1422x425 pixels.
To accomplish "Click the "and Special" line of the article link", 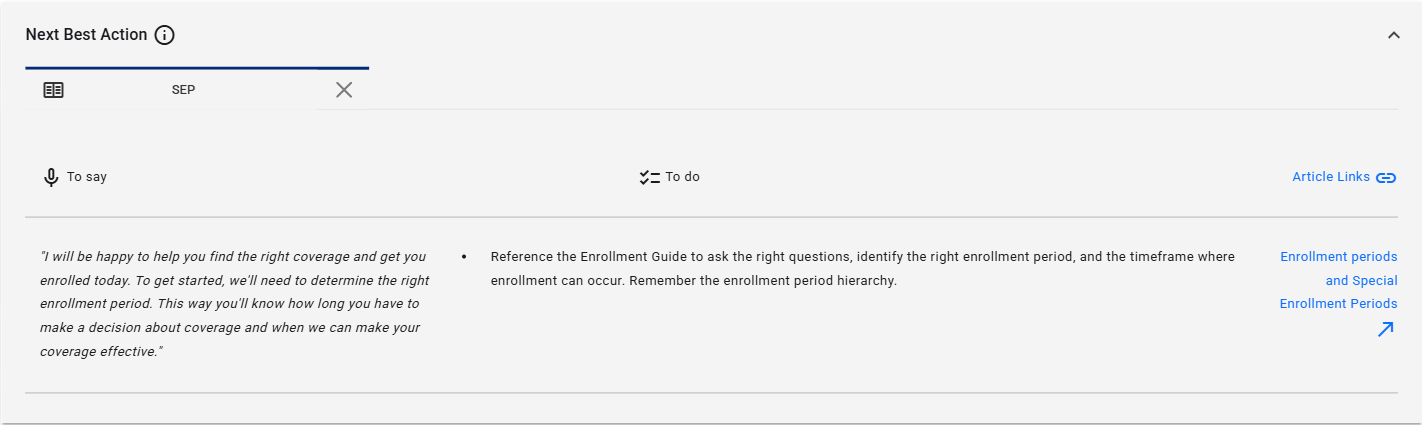I will (x=1361, y=281).
